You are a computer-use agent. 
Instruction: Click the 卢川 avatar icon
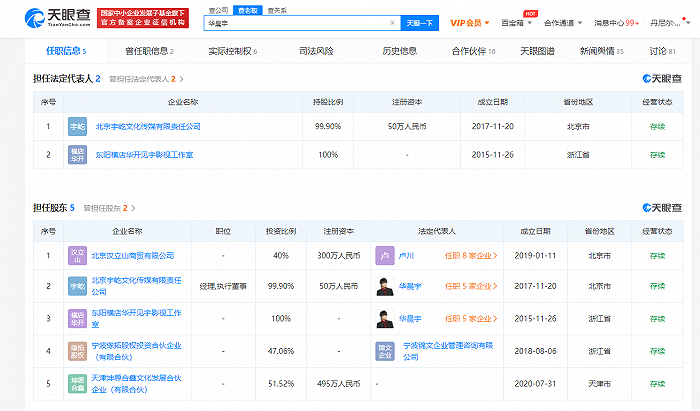click(384, 256)
